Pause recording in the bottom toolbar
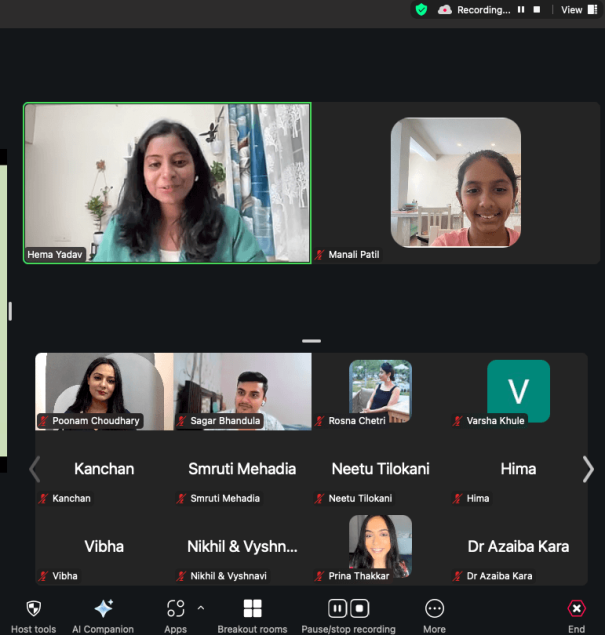The width and height of the screenshot is (605, 635). tap(337, 608)
